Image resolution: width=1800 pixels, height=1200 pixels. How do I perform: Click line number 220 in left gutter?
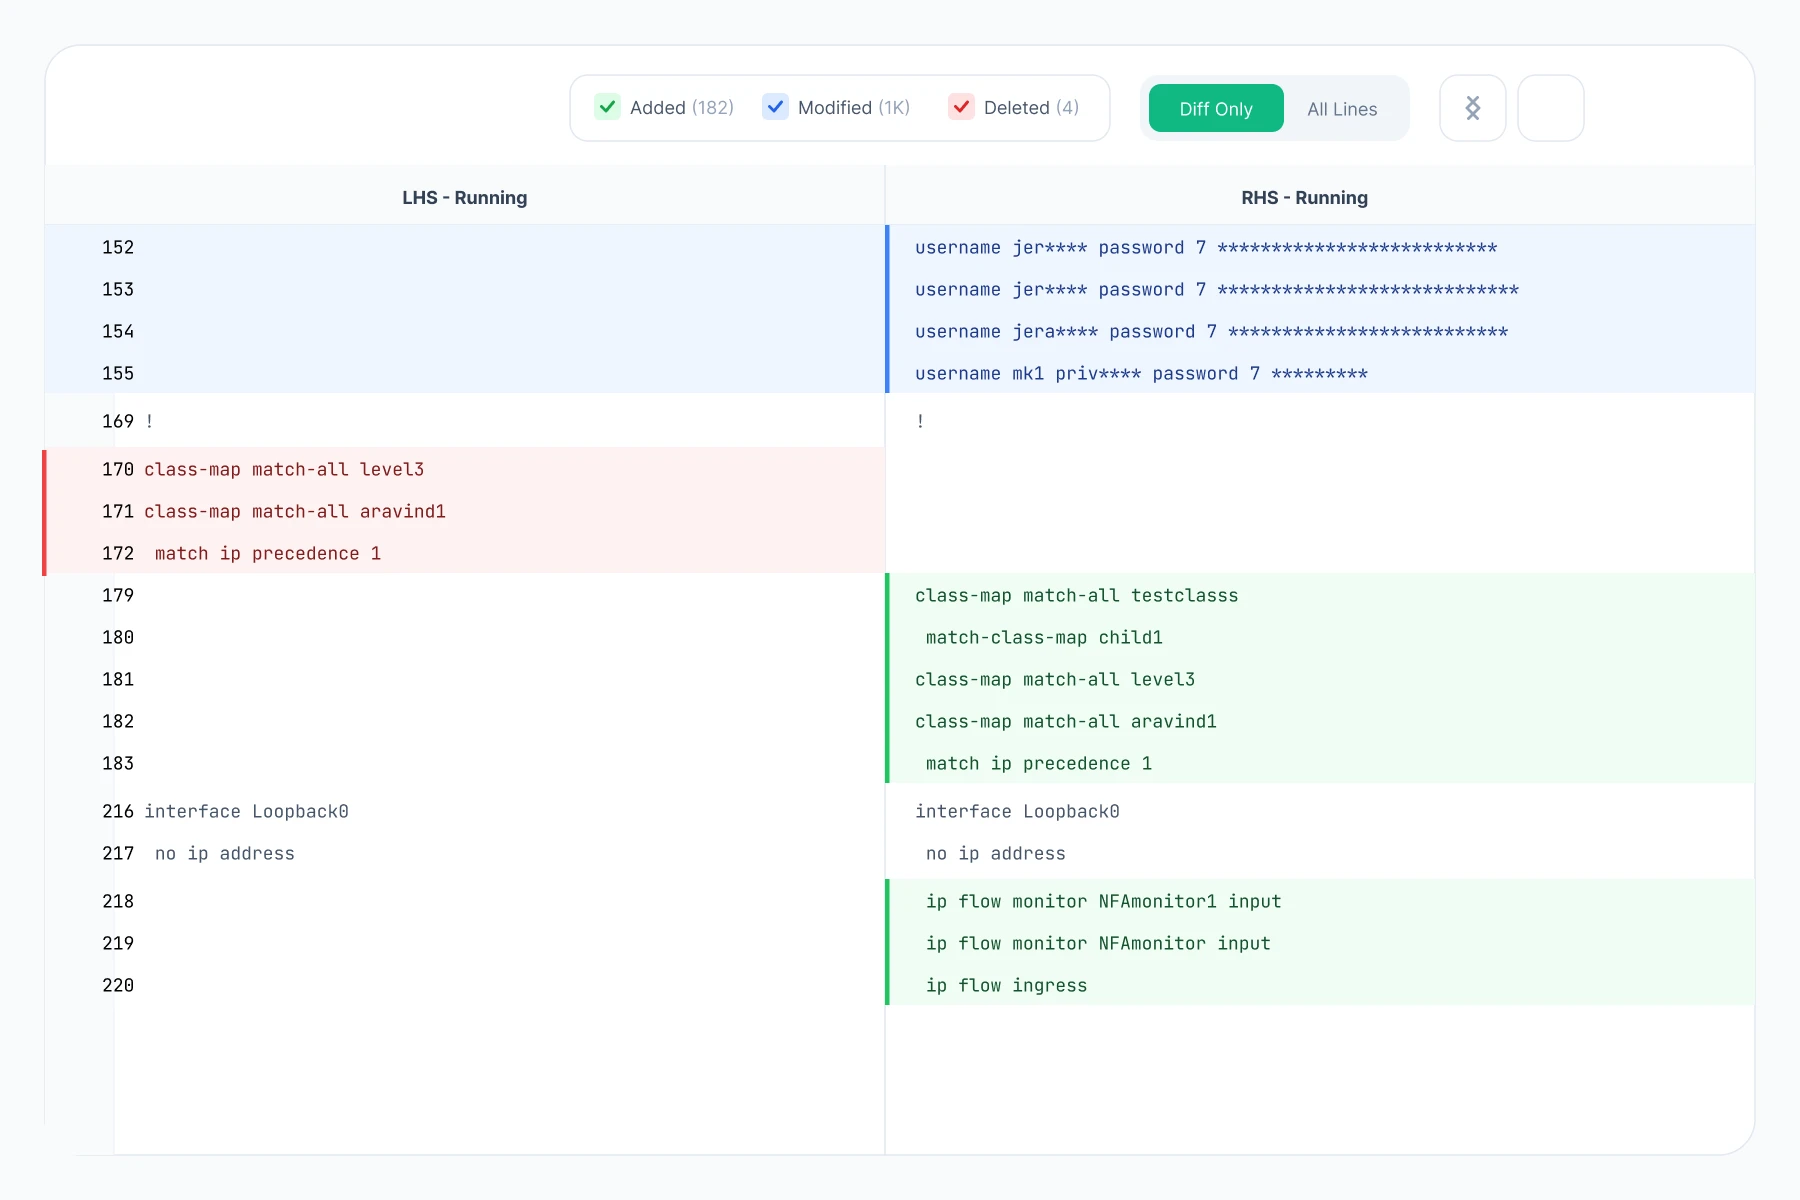click(118, 986)
